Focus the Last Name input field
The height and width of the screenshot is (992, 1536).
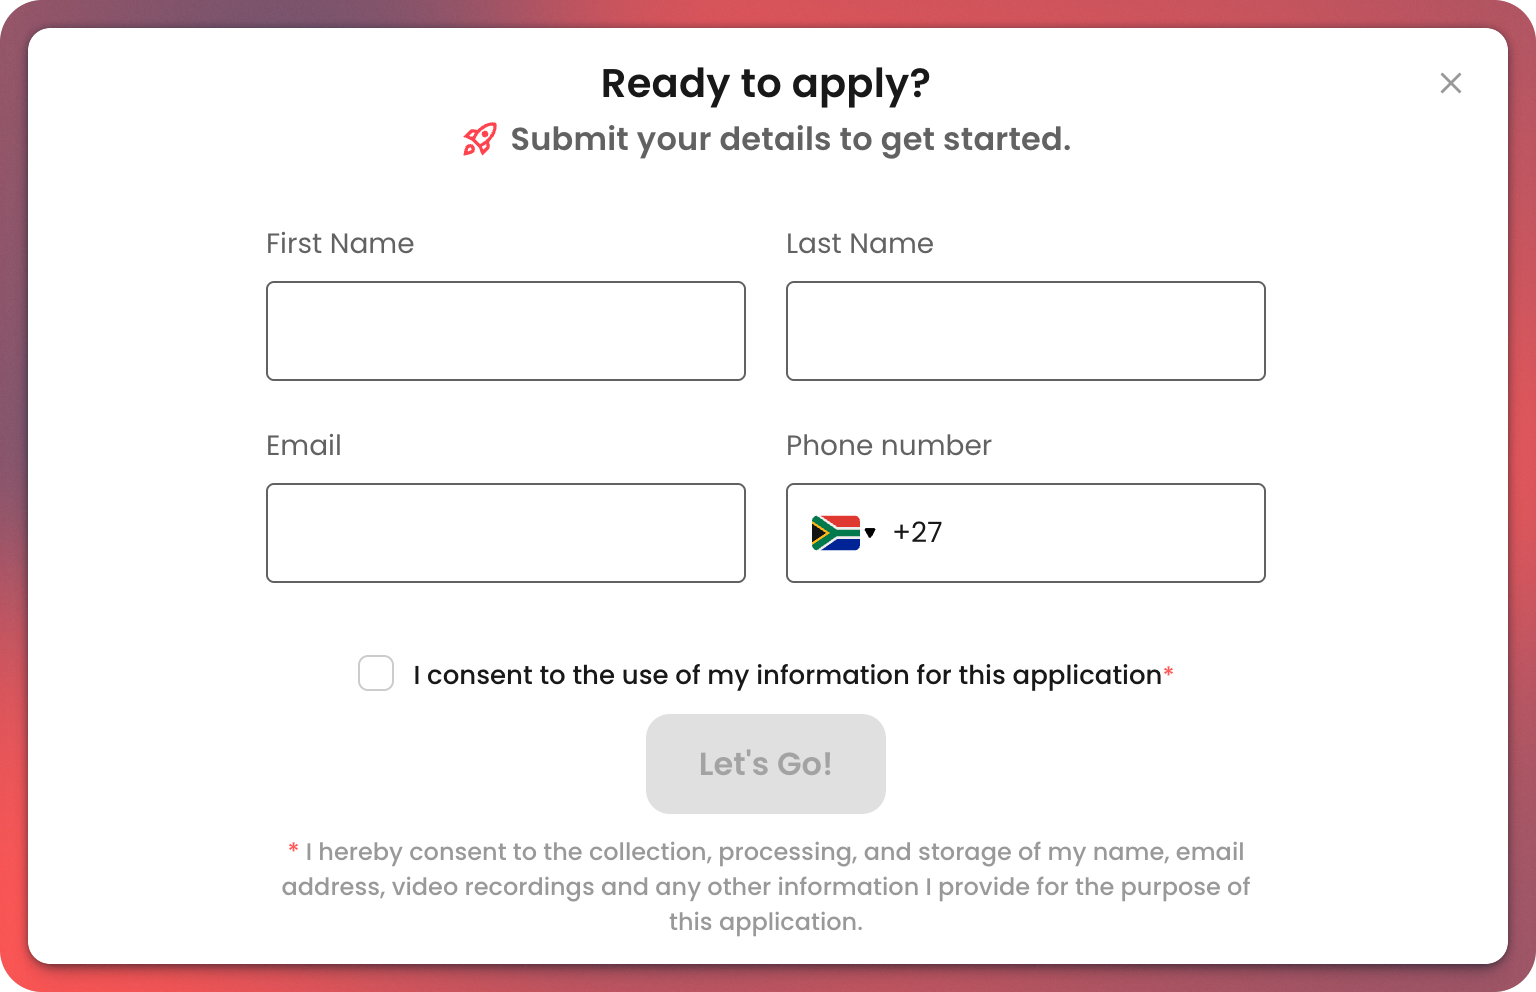(1026, 331)
